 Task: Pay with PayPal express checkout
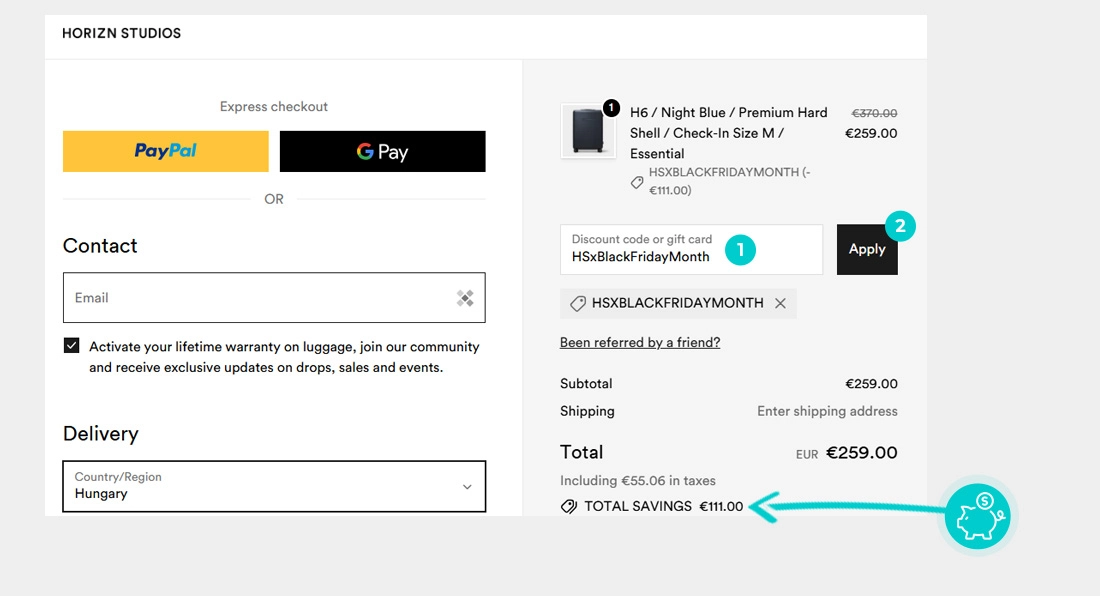(x=166, y=151)
